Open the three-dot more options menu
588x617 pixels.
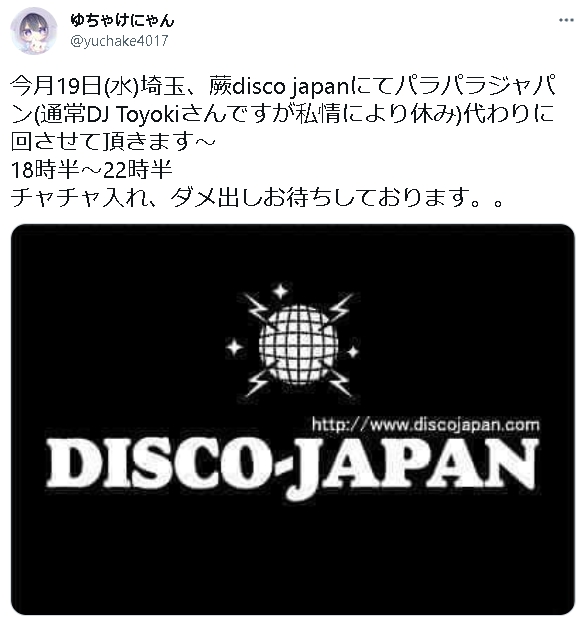(x=566, y=20)
